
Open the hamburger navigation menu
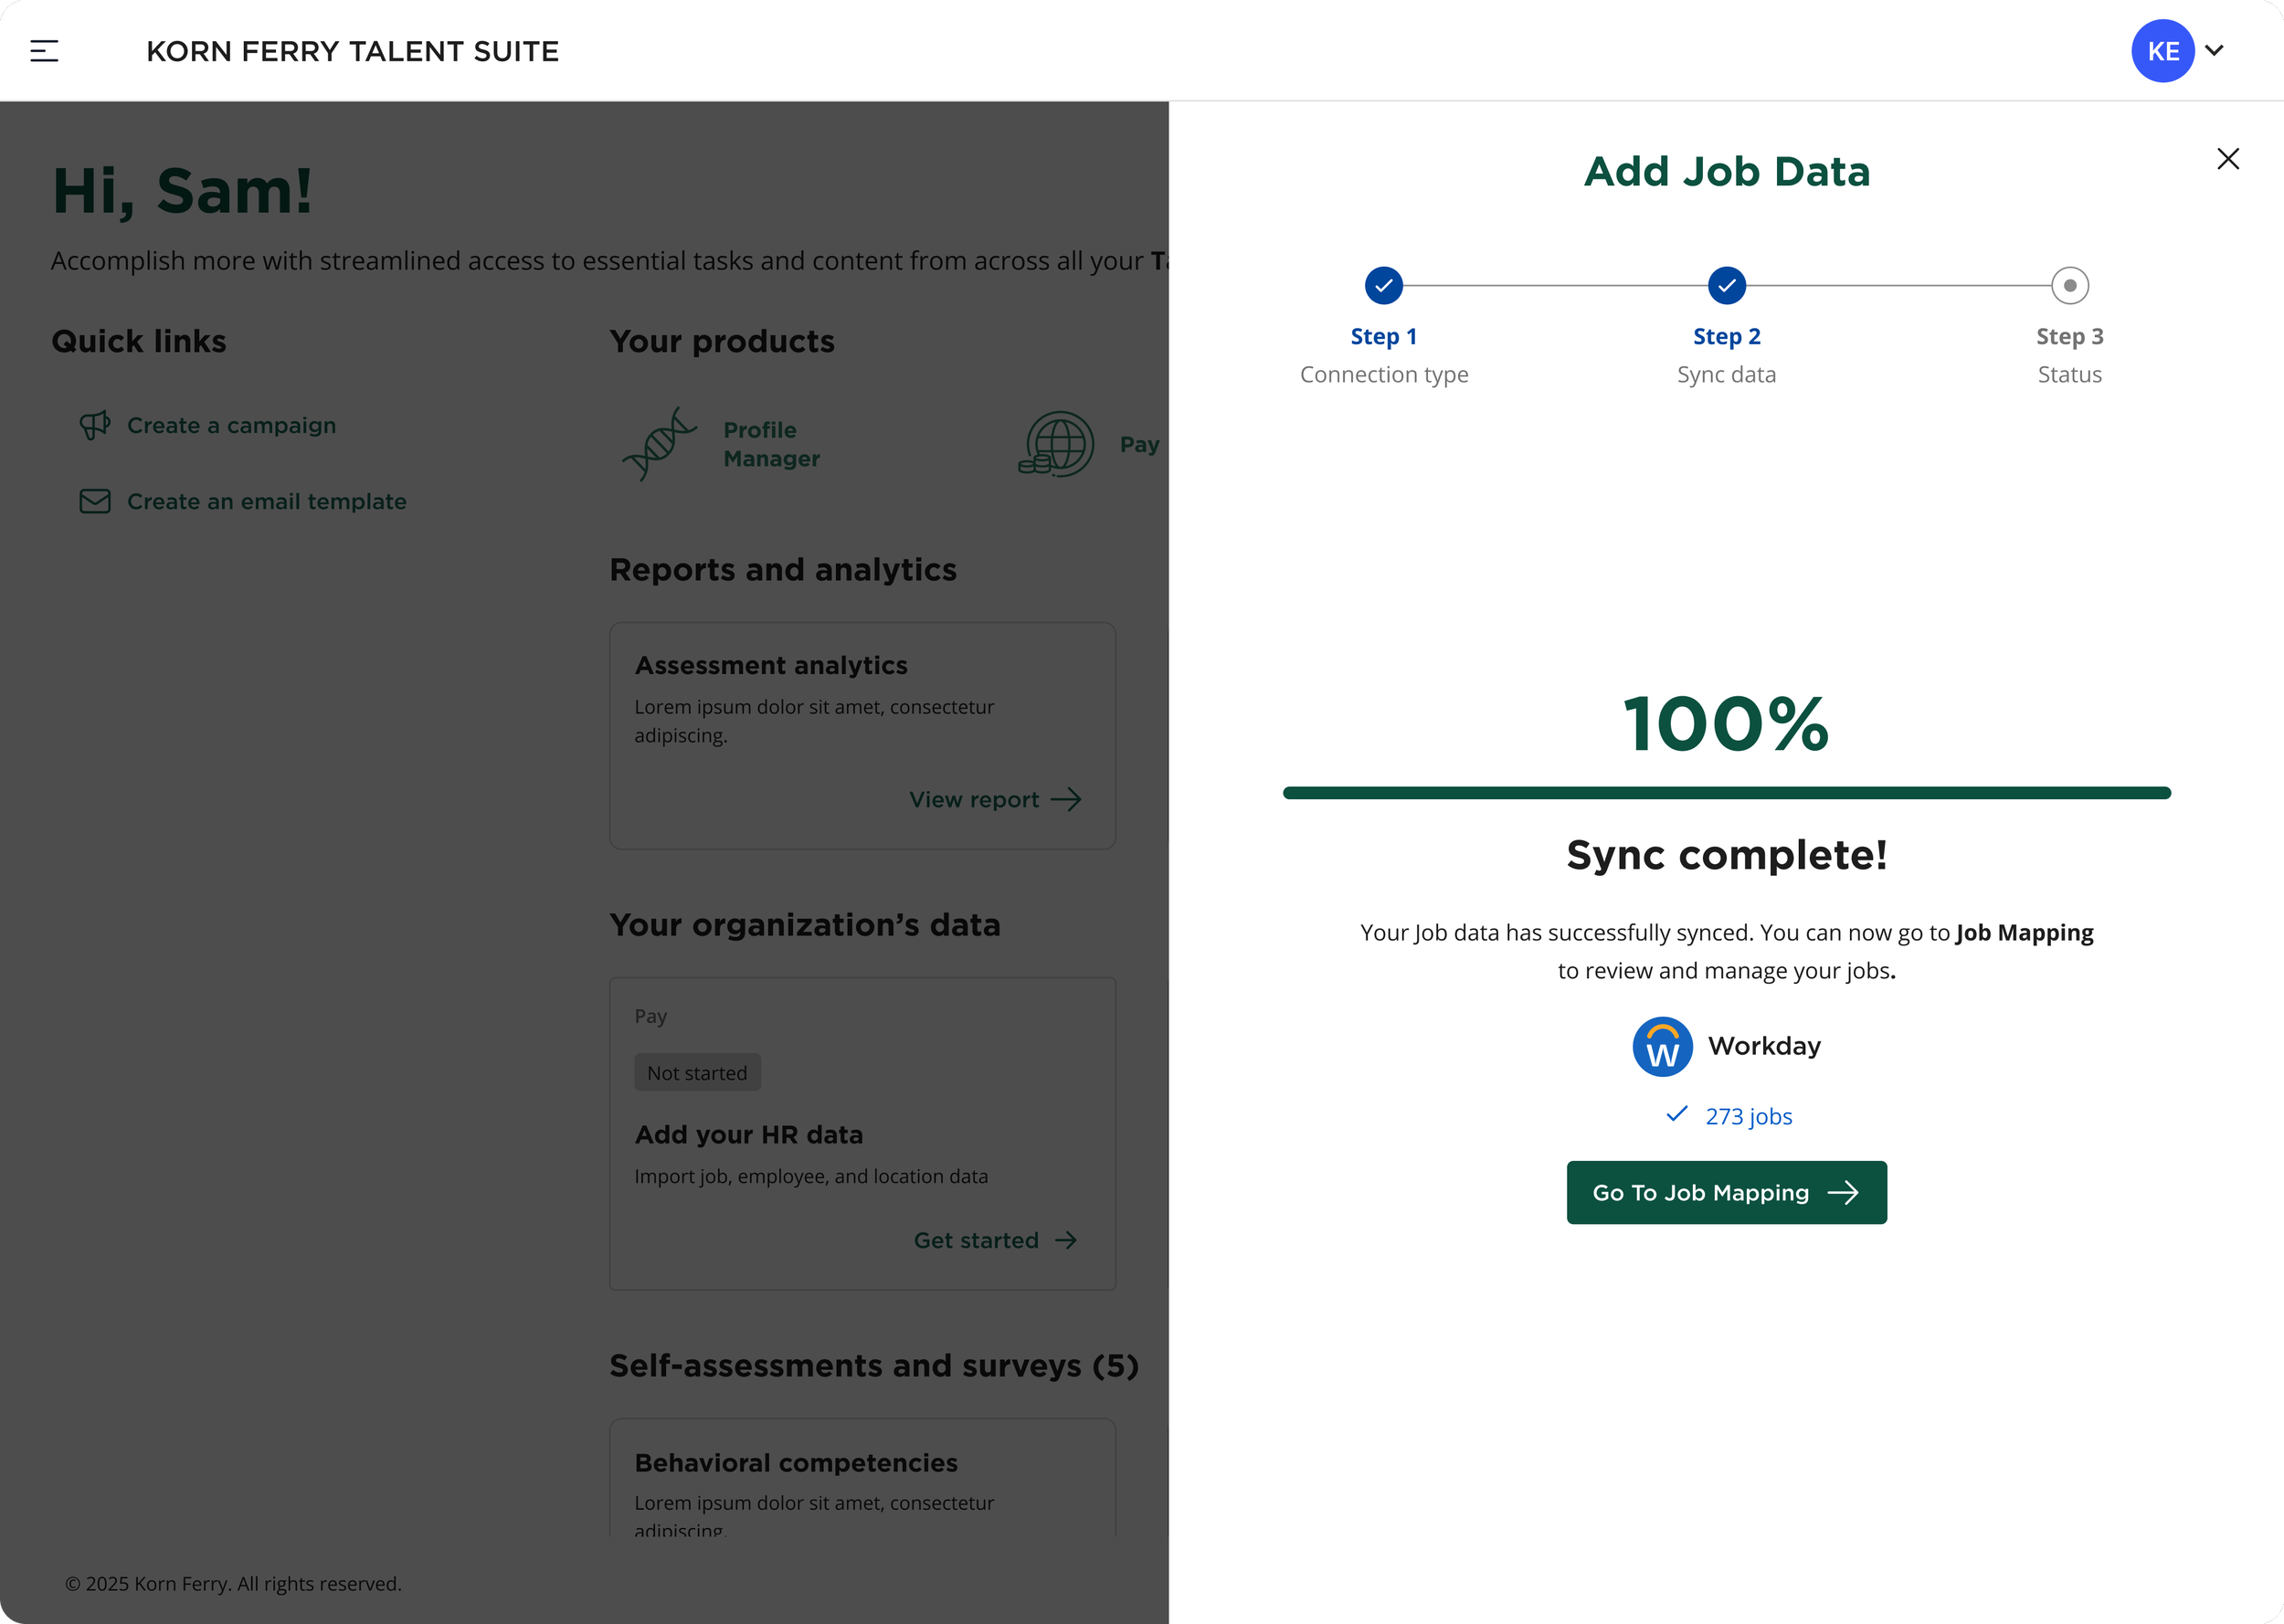click(x=44, y=51)
